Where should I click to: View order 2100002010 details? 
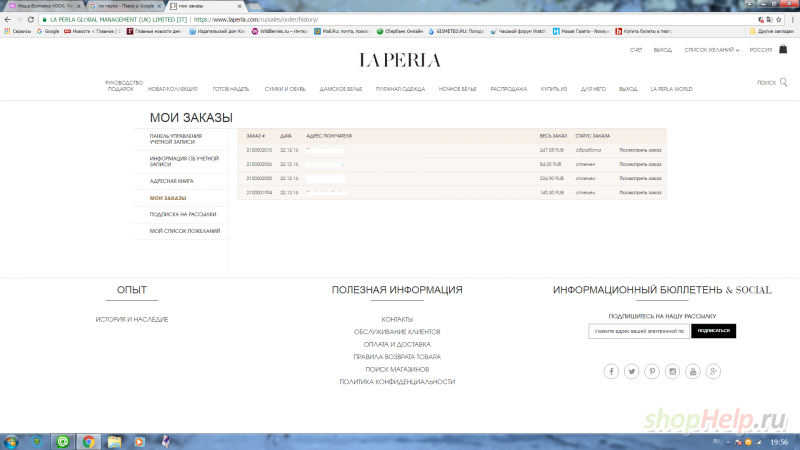coord(640,150)
